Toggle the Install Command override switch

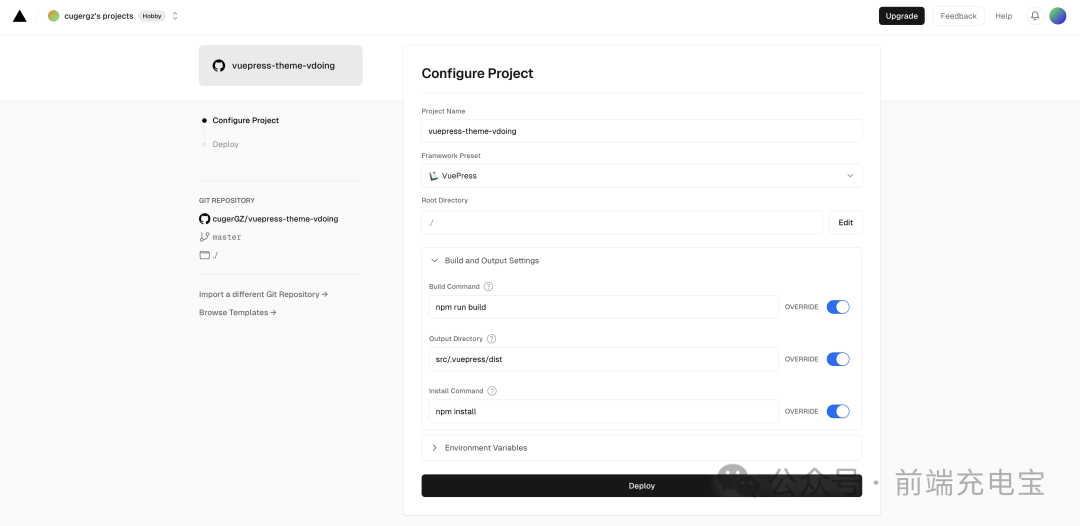838,412
